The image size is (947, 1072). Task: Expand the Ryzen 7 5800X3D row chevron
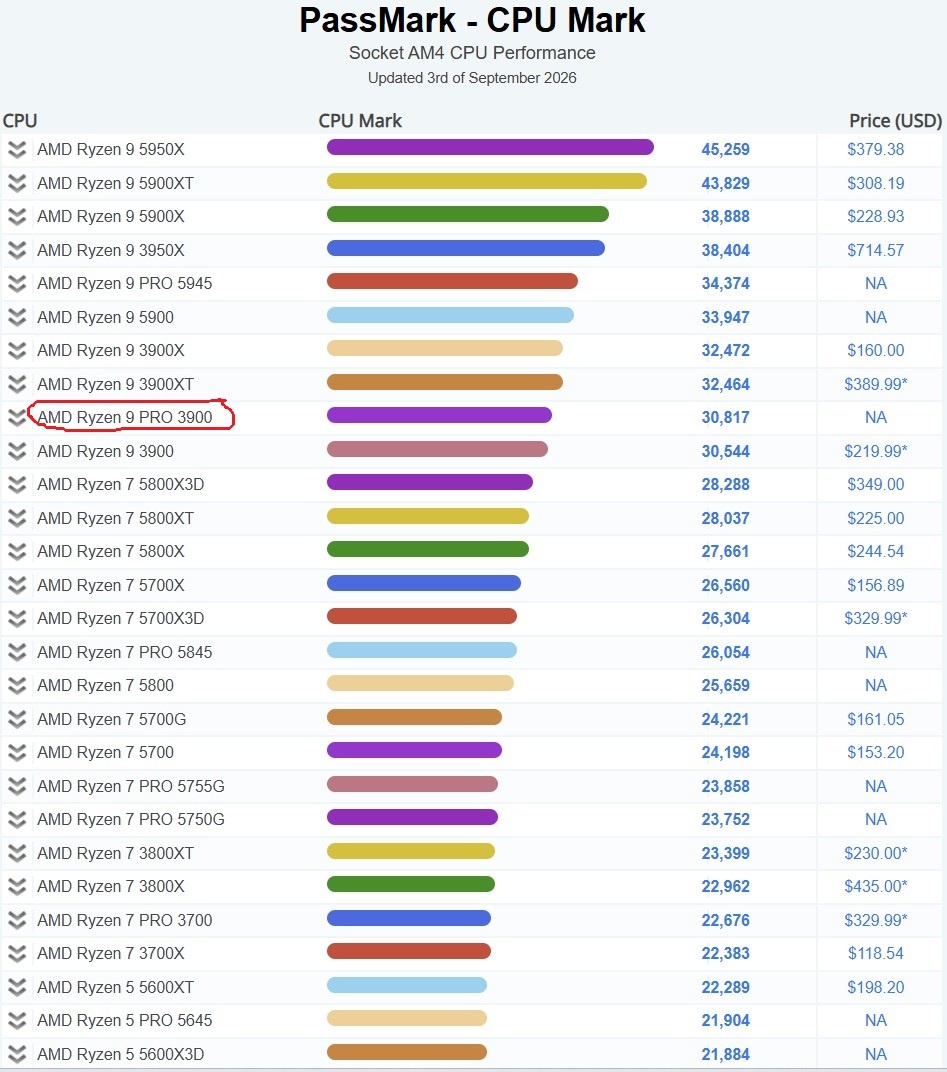(x=17, y=484)
